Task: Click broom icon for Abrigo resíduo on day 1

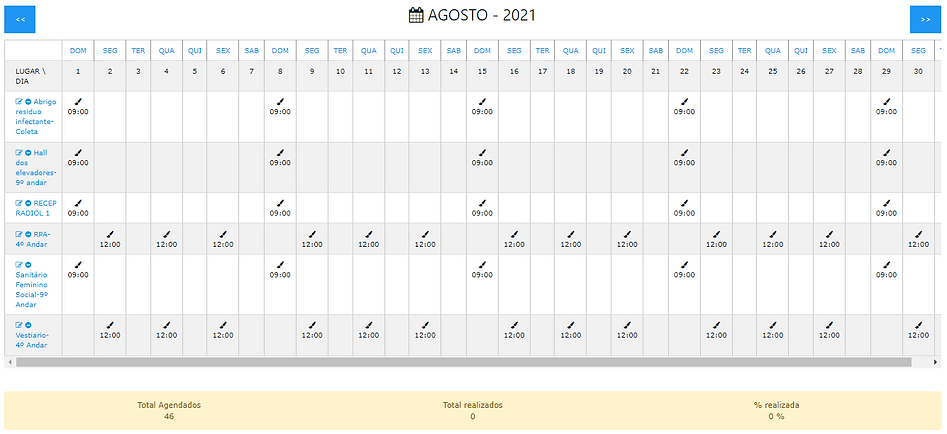Action: pos(78,101)
